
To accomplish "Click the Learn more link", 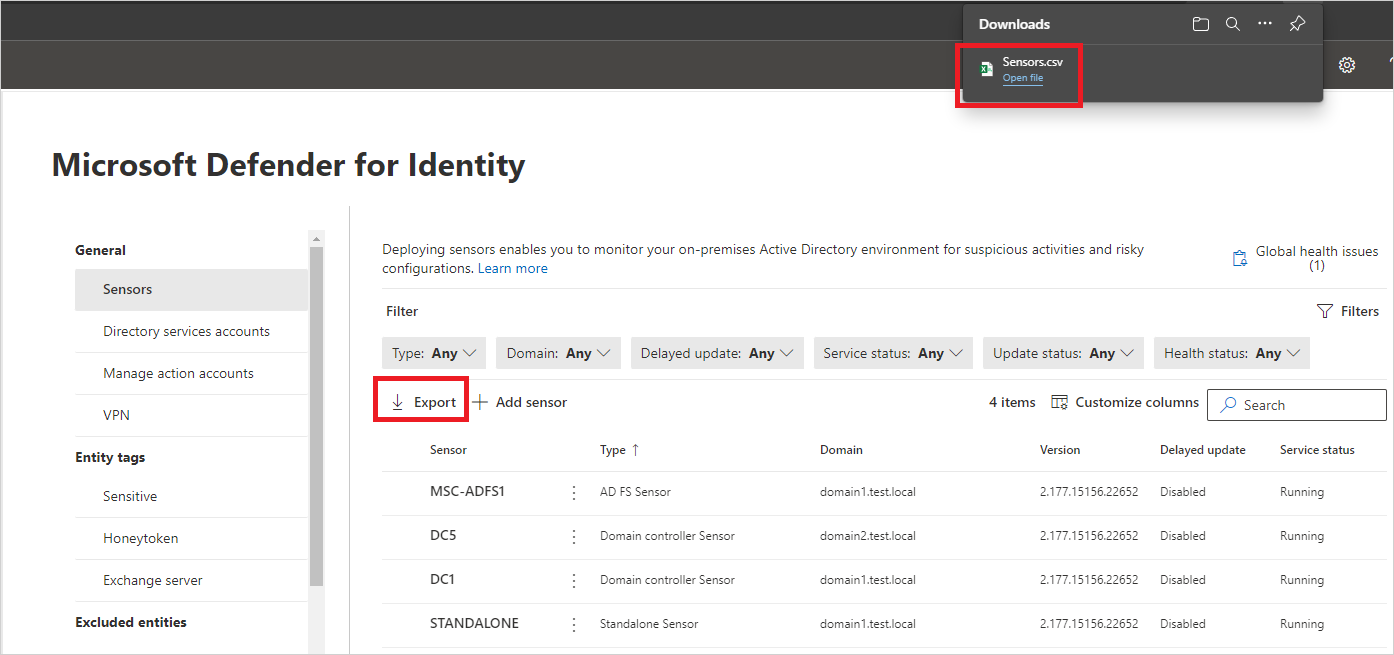I will pyautogui.click(x=512, y=269).
